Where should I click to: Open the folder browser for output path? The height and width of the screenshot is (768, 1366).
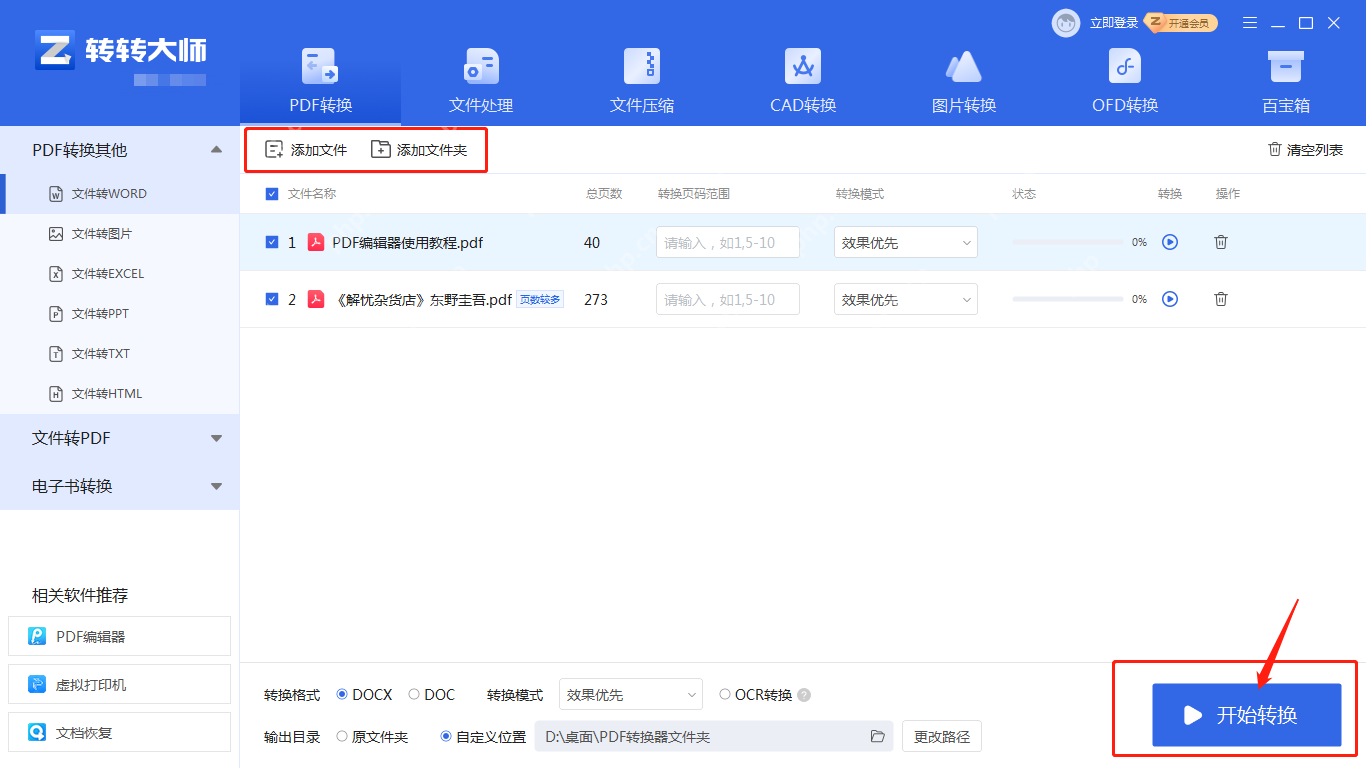coord(878,736)
